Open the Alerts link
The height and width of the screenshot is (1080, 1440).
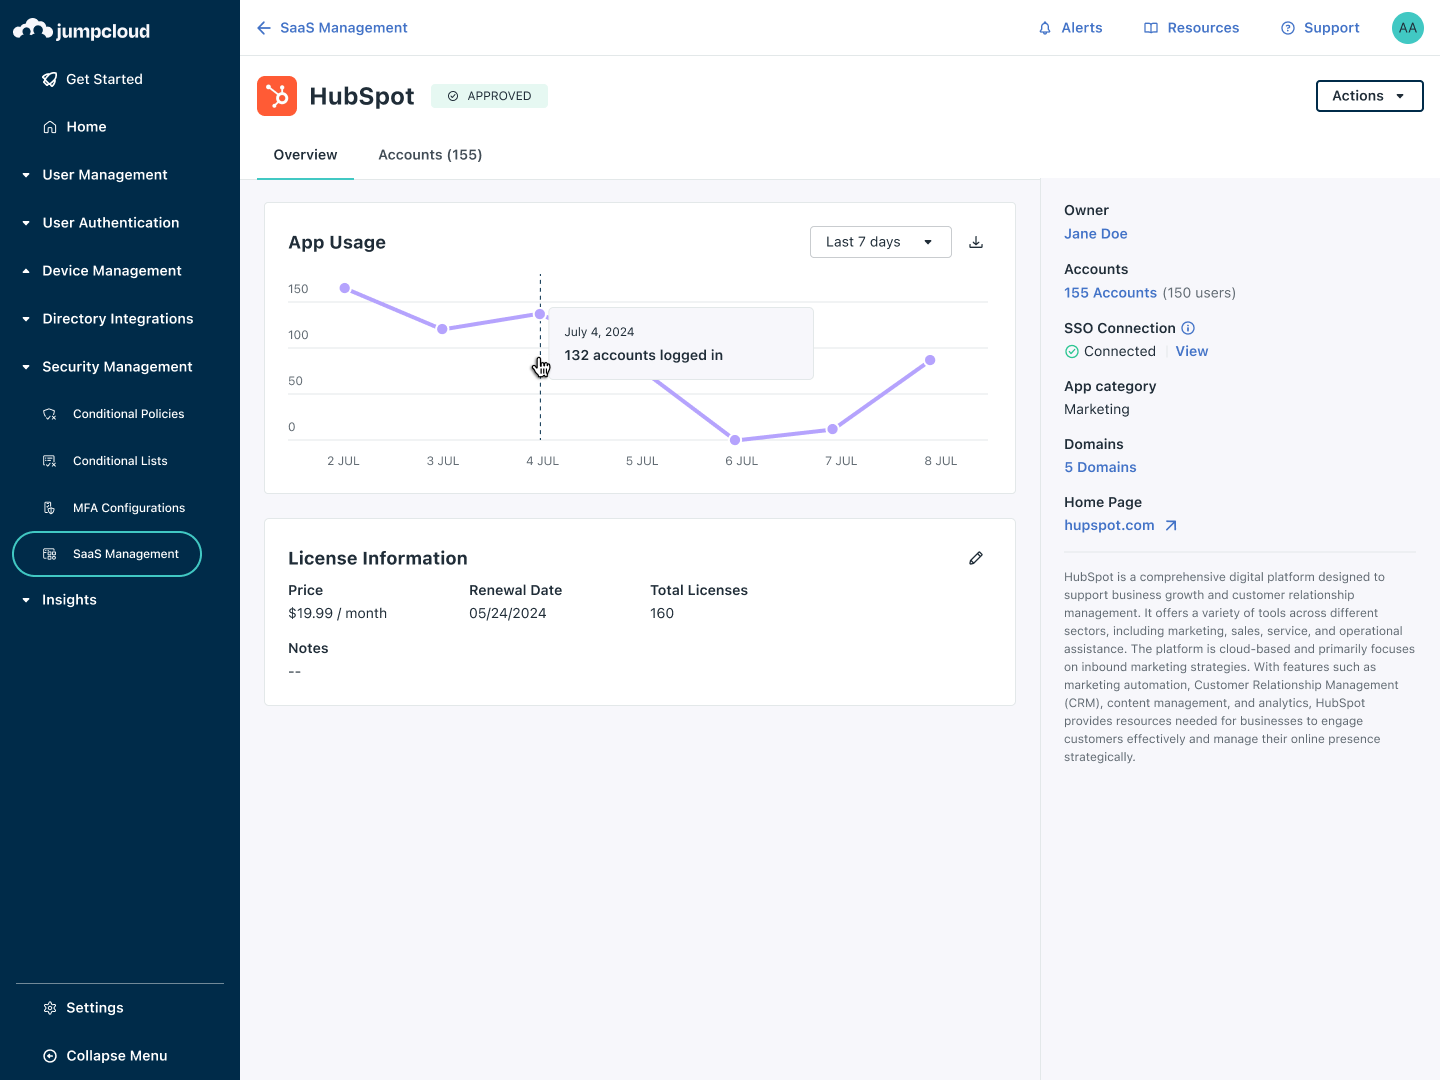pos(1082,28)
